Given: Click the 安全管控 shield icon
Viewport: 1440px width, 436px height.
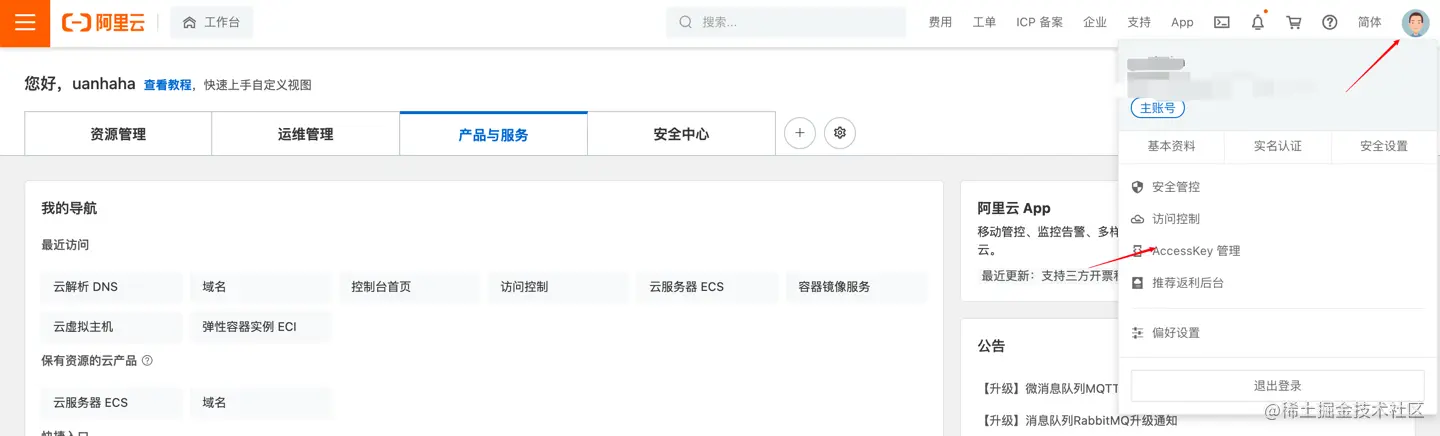Looking at the screenshot, I should [1137, 187].
